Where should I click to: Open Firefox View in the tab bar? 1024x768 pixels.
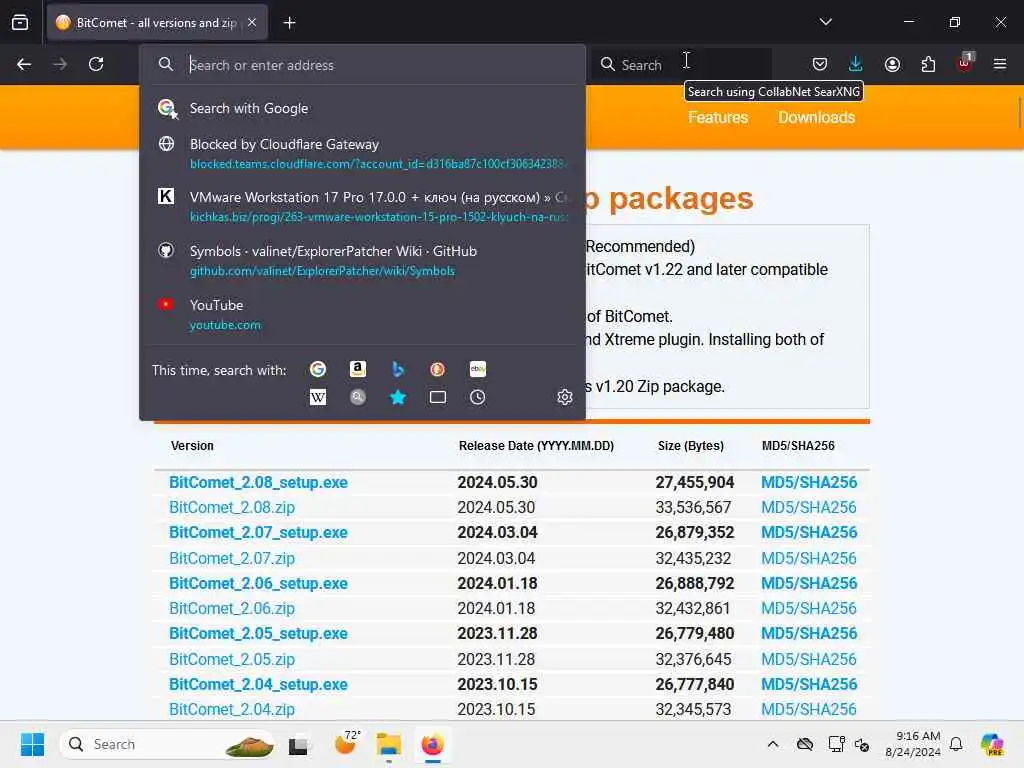tap(20, 22)
